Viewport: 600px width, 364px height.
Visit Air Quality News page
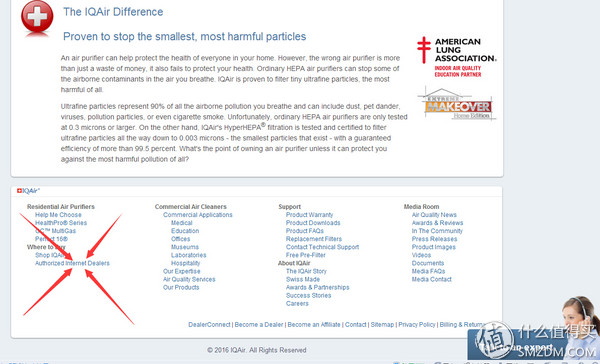[434, 215]
